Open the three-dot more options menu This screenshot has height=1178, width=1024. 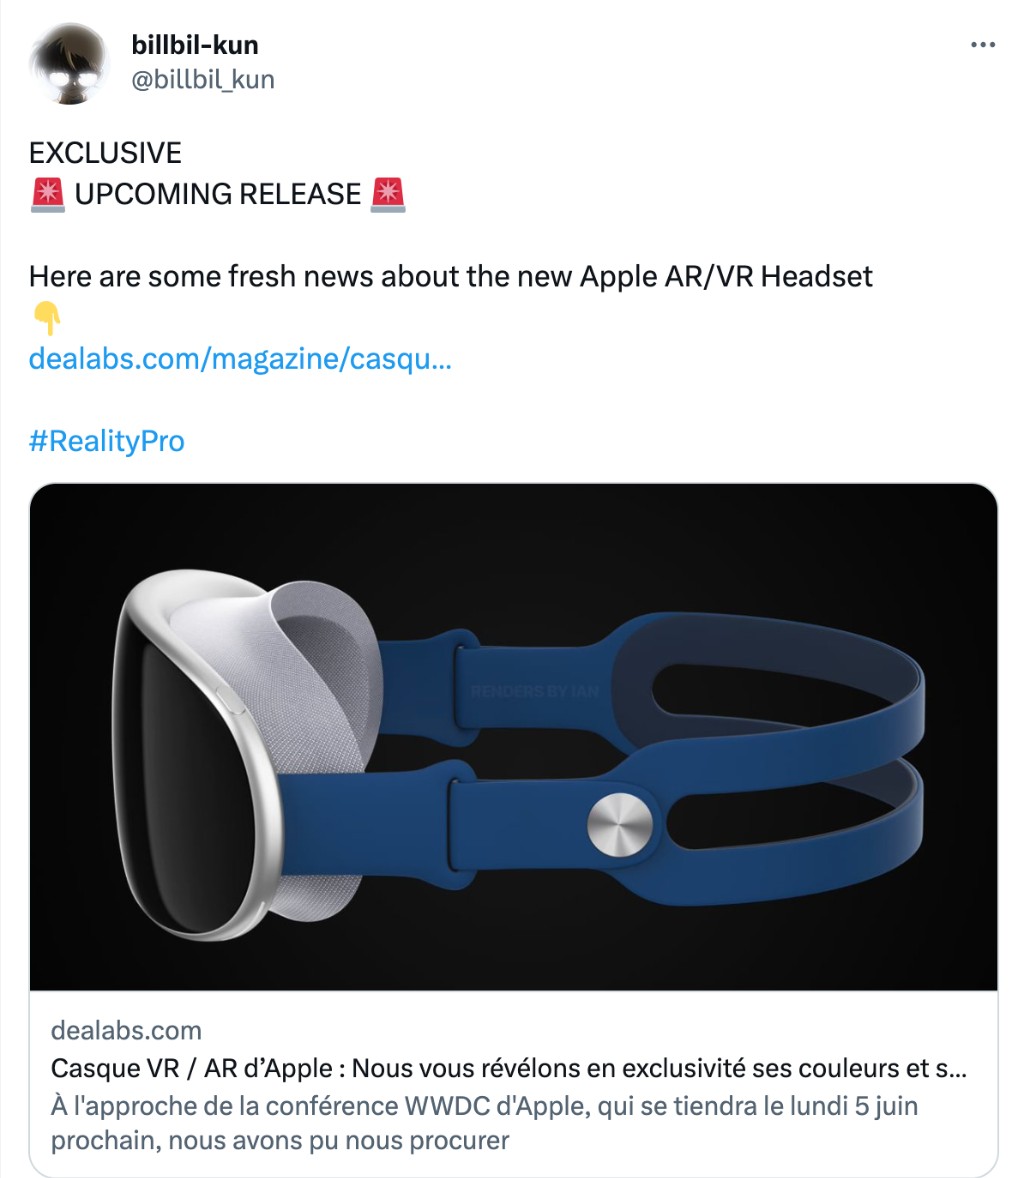point(983,45)
